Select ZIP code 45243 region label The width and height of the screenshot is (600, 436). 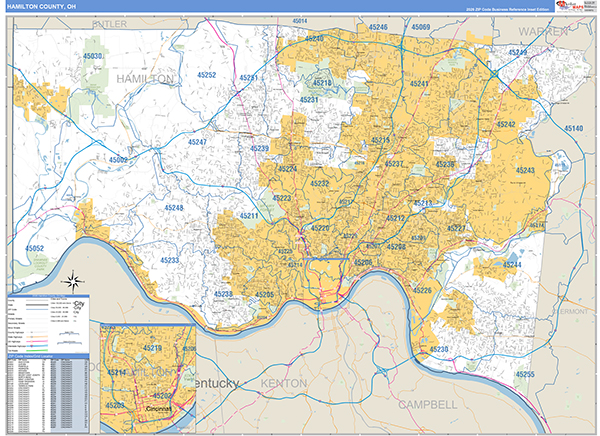coord(525,170)
